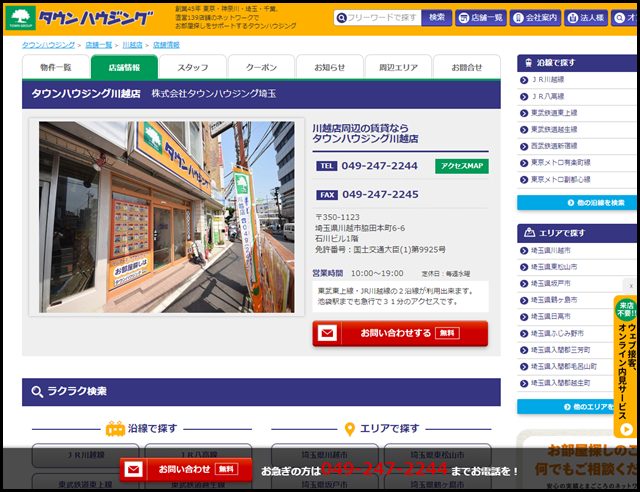Viewport: 640px width, 492px height.
Task: Hit the 検索 search button
Action: pyautogui.click(x=437, y=18)
